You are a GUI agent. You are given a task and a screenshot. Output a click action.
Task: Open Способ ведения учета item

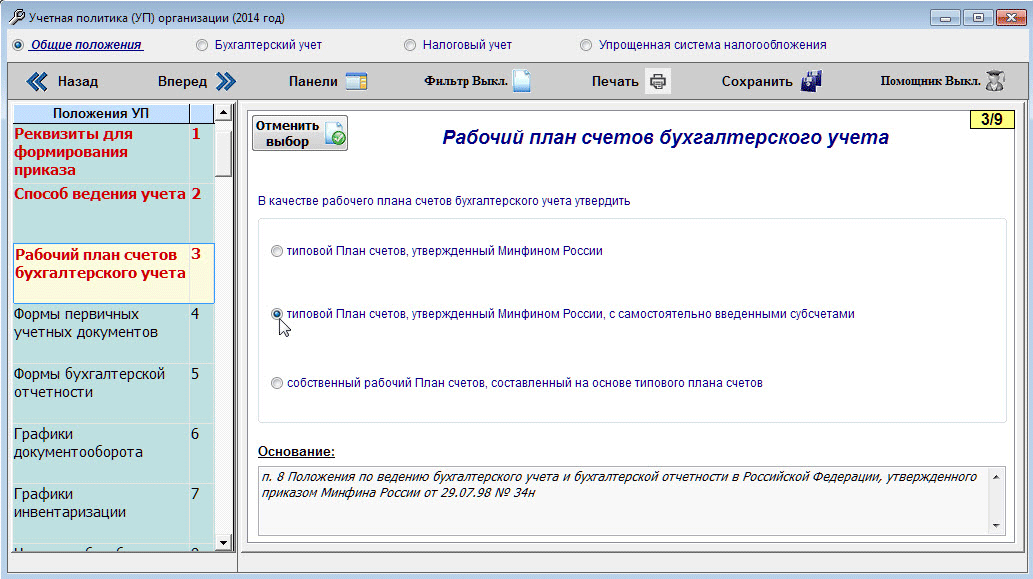pyautogui.click(x=113, y=213)
